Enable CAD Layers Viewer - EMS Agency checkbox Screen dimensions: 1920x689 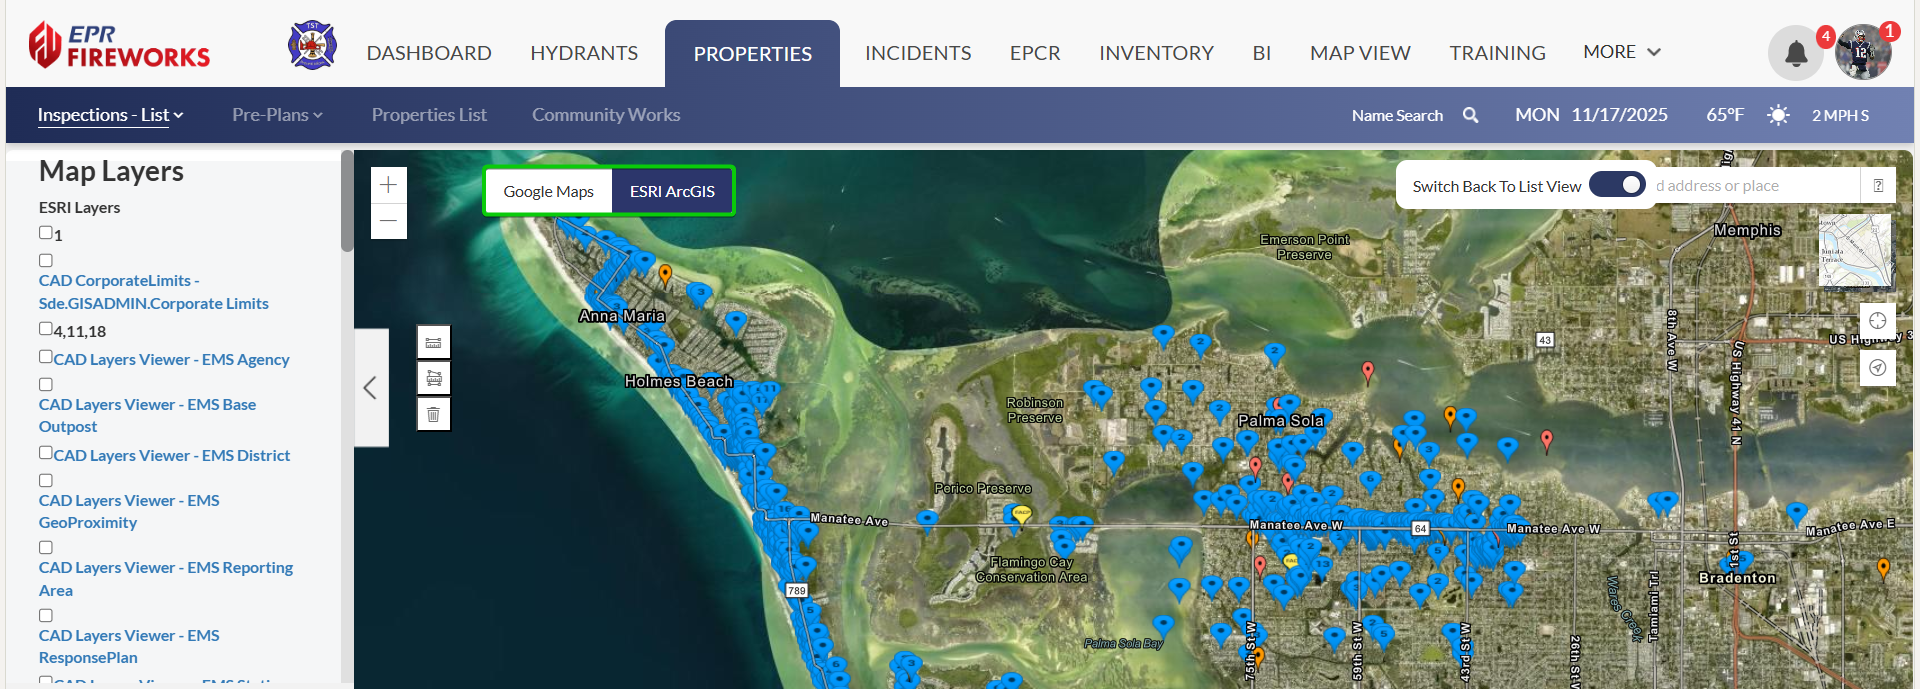(46, 357)
